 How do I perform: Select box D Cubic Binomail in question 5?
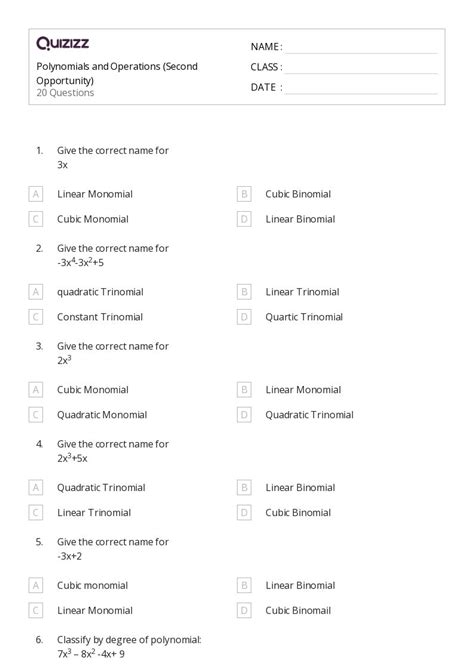tap(244, 611)
